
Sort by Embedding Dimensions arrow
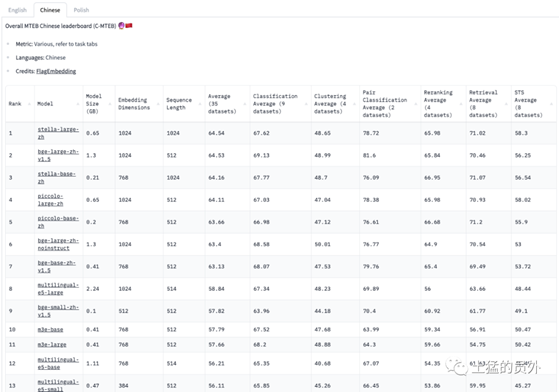[x=158, y=104]
